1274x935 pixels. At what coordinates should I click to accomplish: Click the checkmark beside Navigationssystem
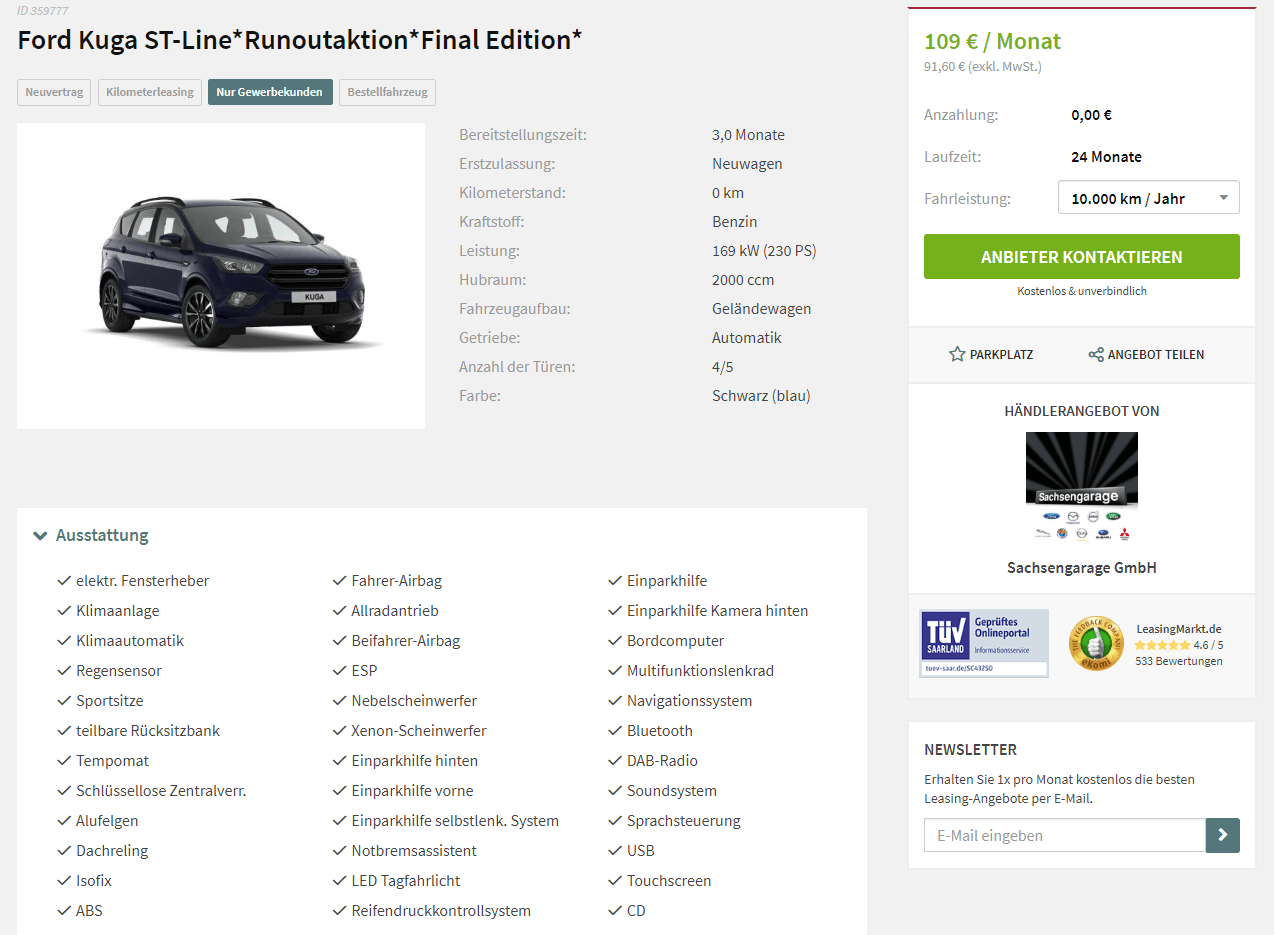pyautogui.click(x=615, y=700)
